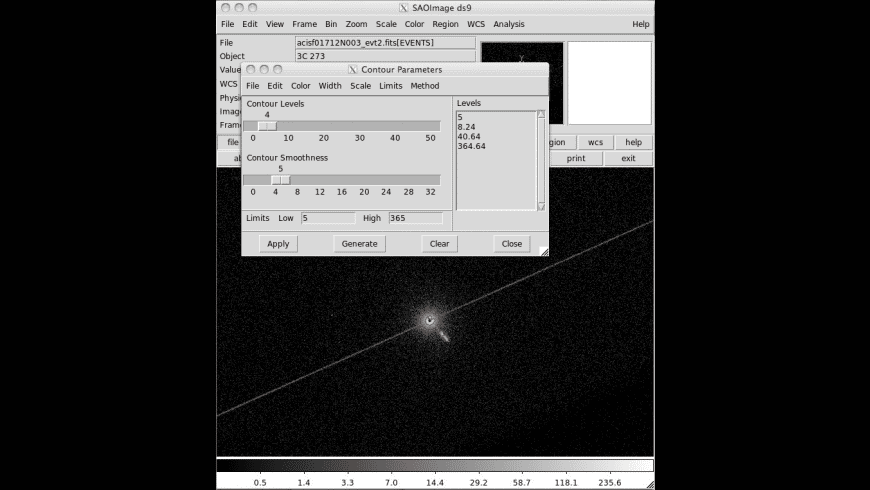
Task: Open the Scale menu in ds9 main window
Action: coord(386,24)
